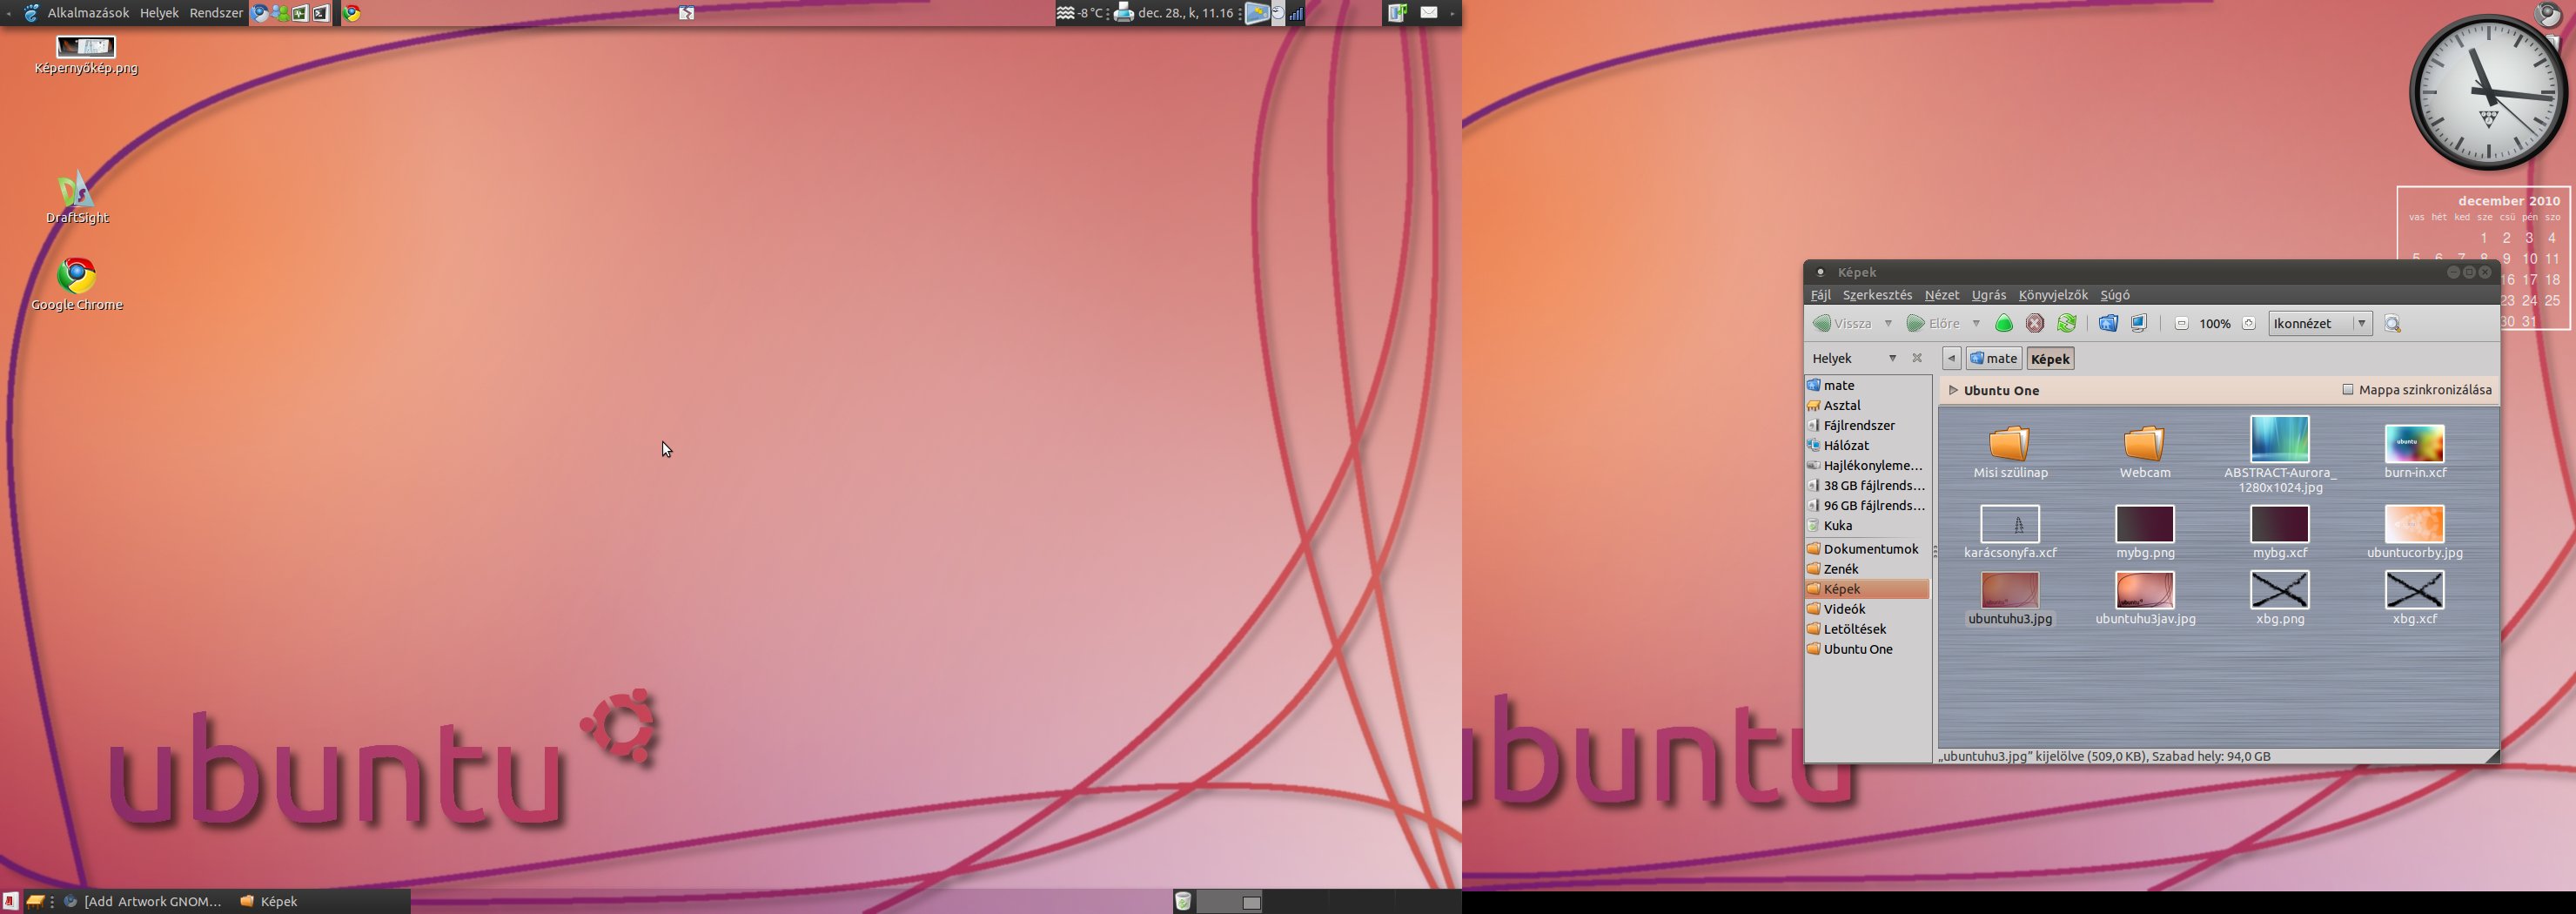2576x914 pixels.
Task: Enable Mappa szinkronizálása checkbox
Action: (2348, 390)
